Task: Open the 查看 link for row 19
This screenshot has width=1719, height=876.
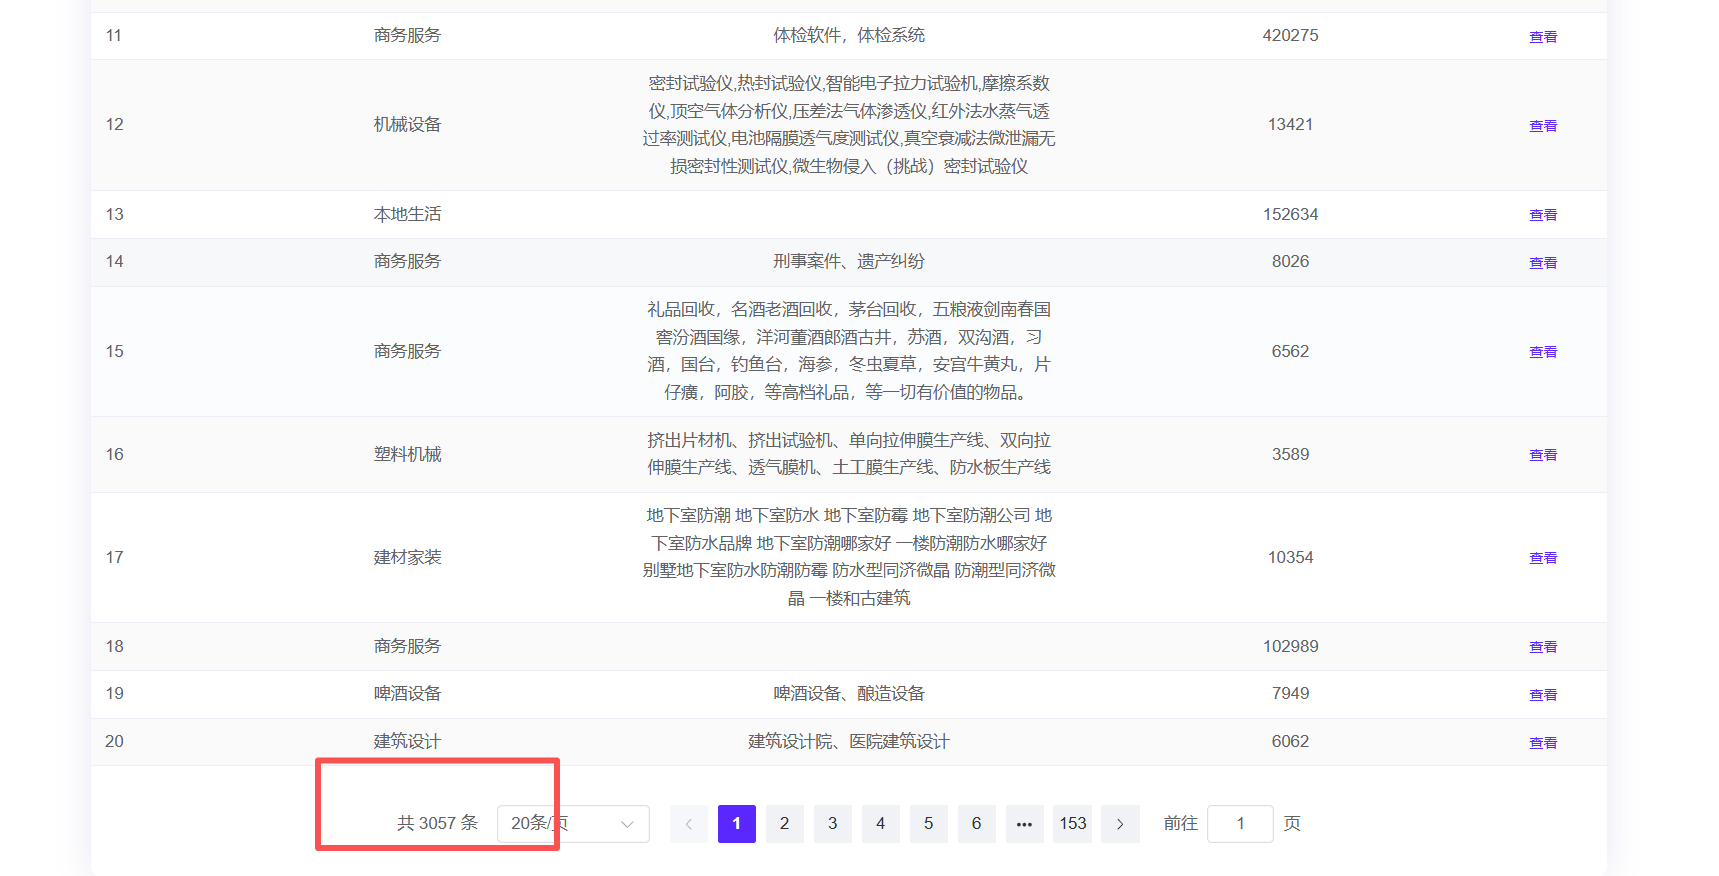Action: [1542, 695]
